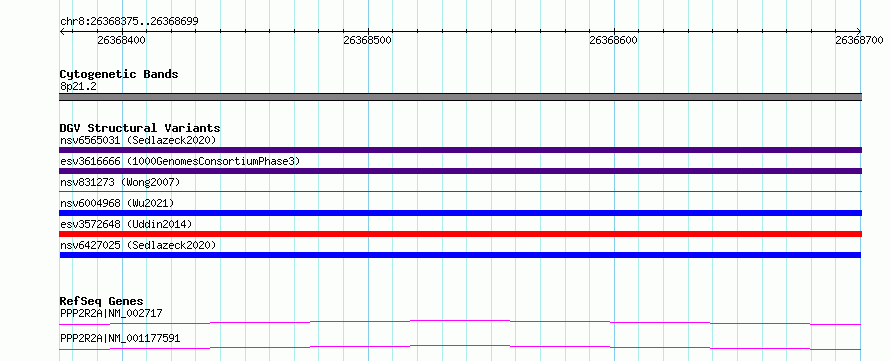Open the PPP2R2A|NM_002717 gene label
Viewport: 890px width, 361px height.
click(x=112, y=313)
